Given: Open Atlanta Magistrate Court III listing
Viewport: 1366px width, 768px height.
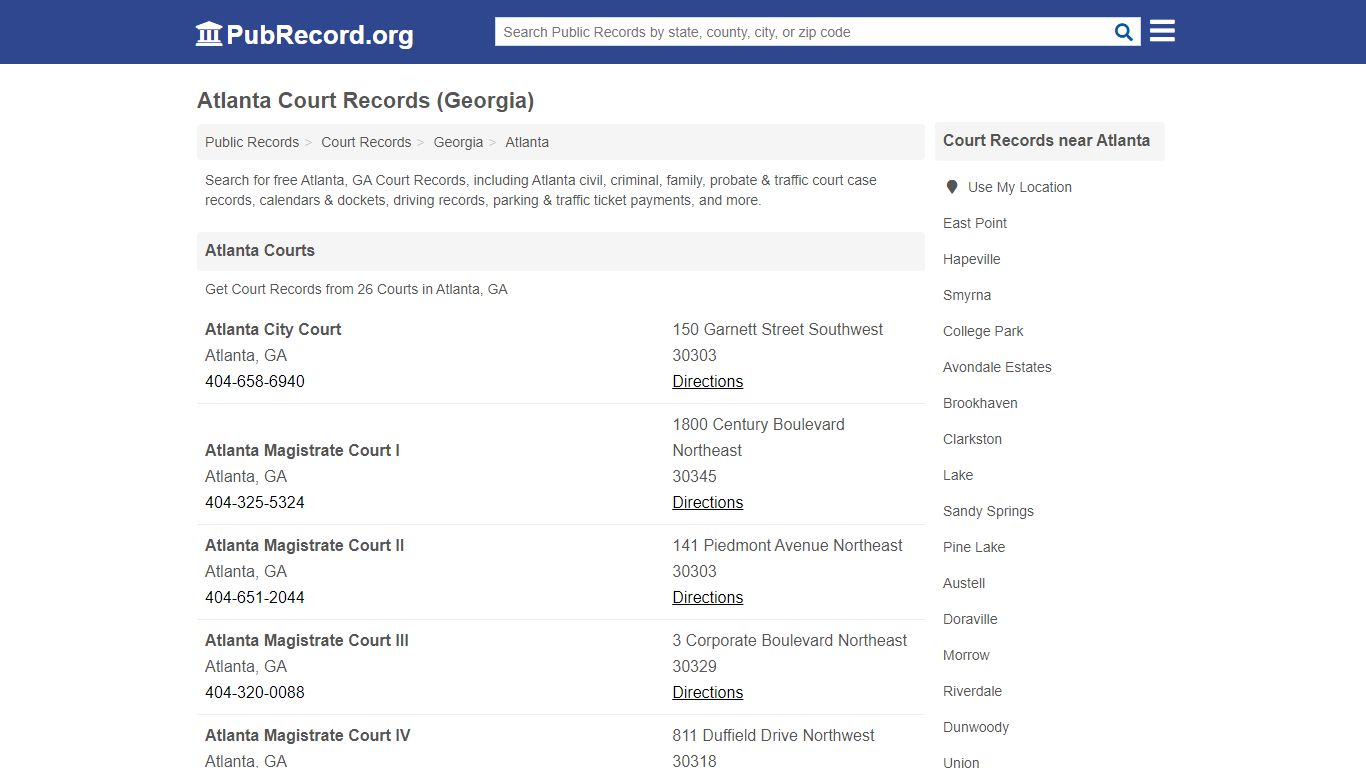Looking at the screenshot, I should pyautogui.click(x=307, y=640).
